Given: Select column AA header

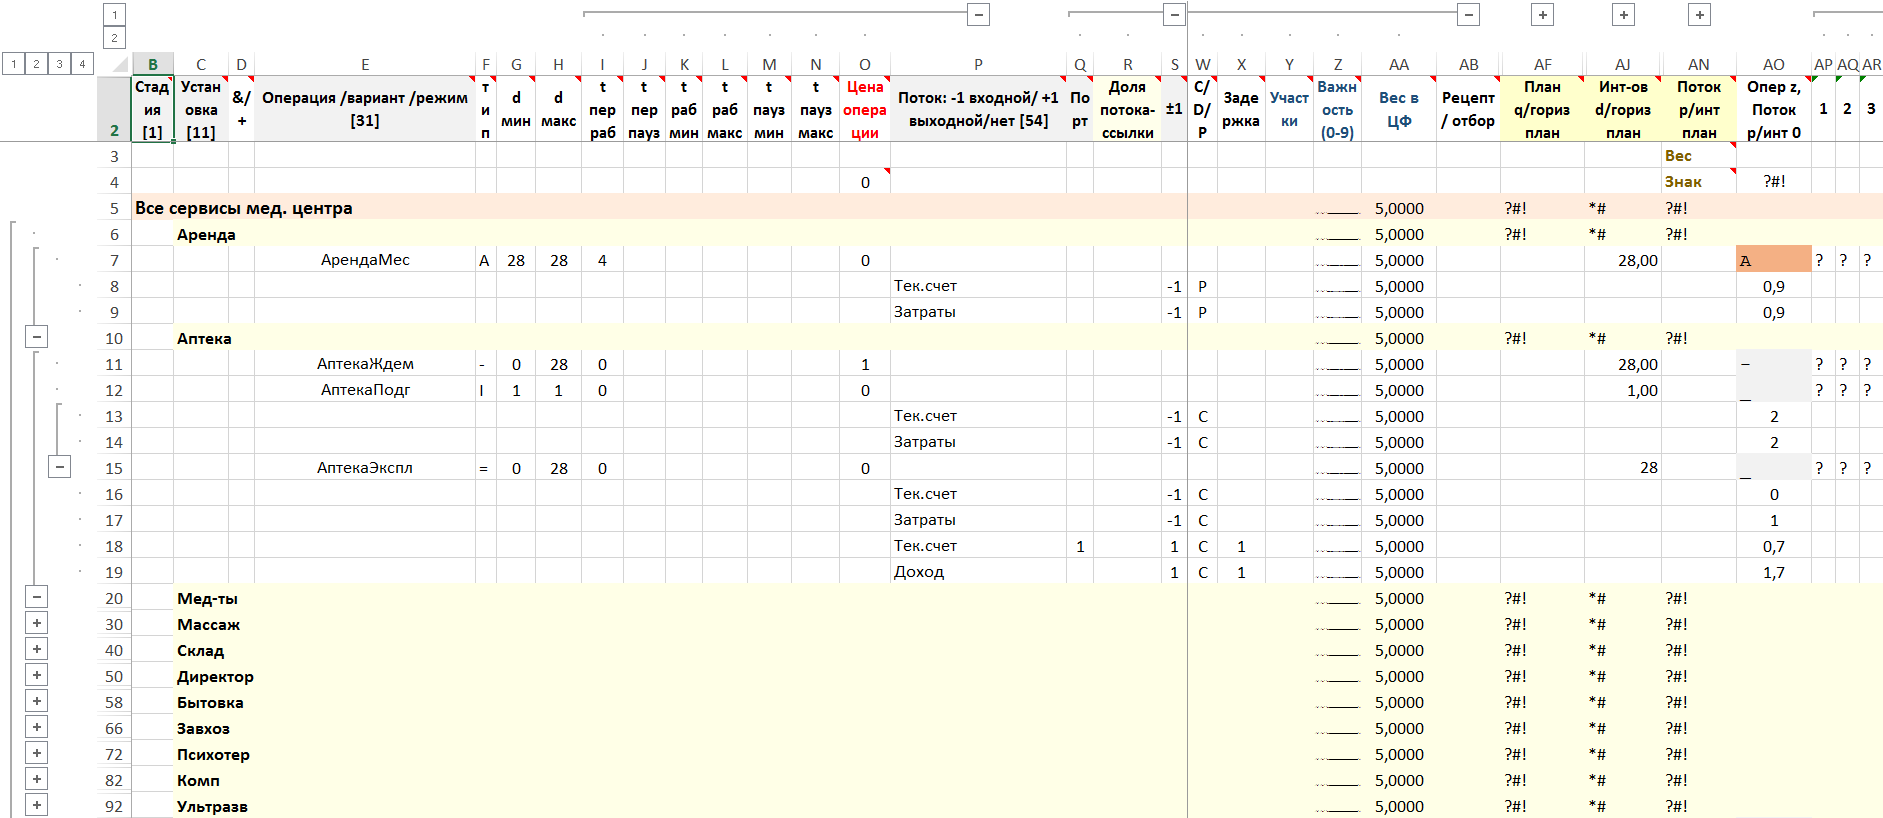Looking at the screenshot, I should [x=1398, y=64].
